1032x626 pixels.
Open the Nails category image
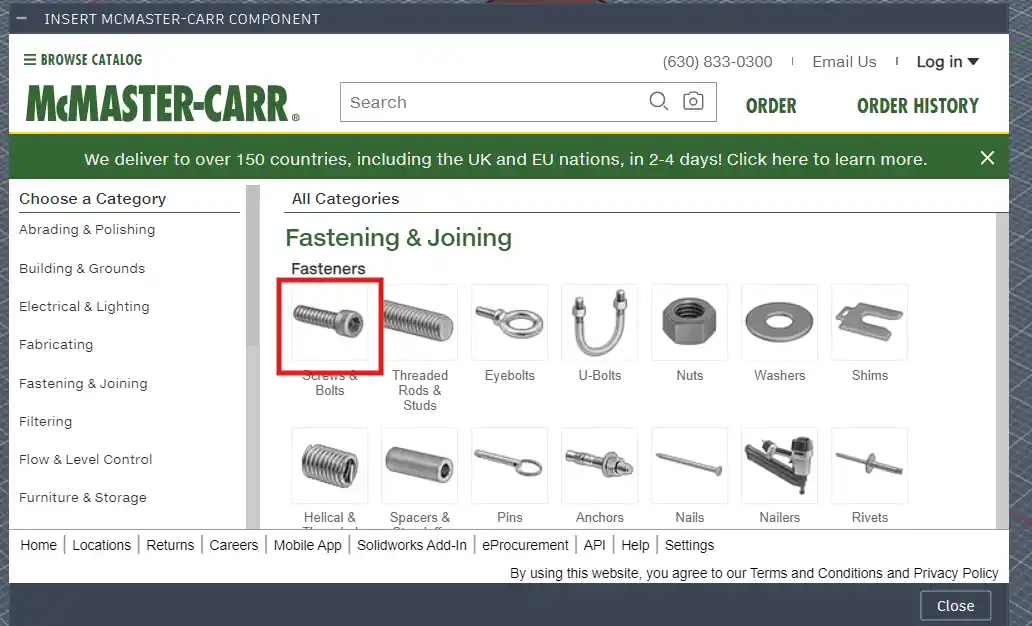point(690,465)
